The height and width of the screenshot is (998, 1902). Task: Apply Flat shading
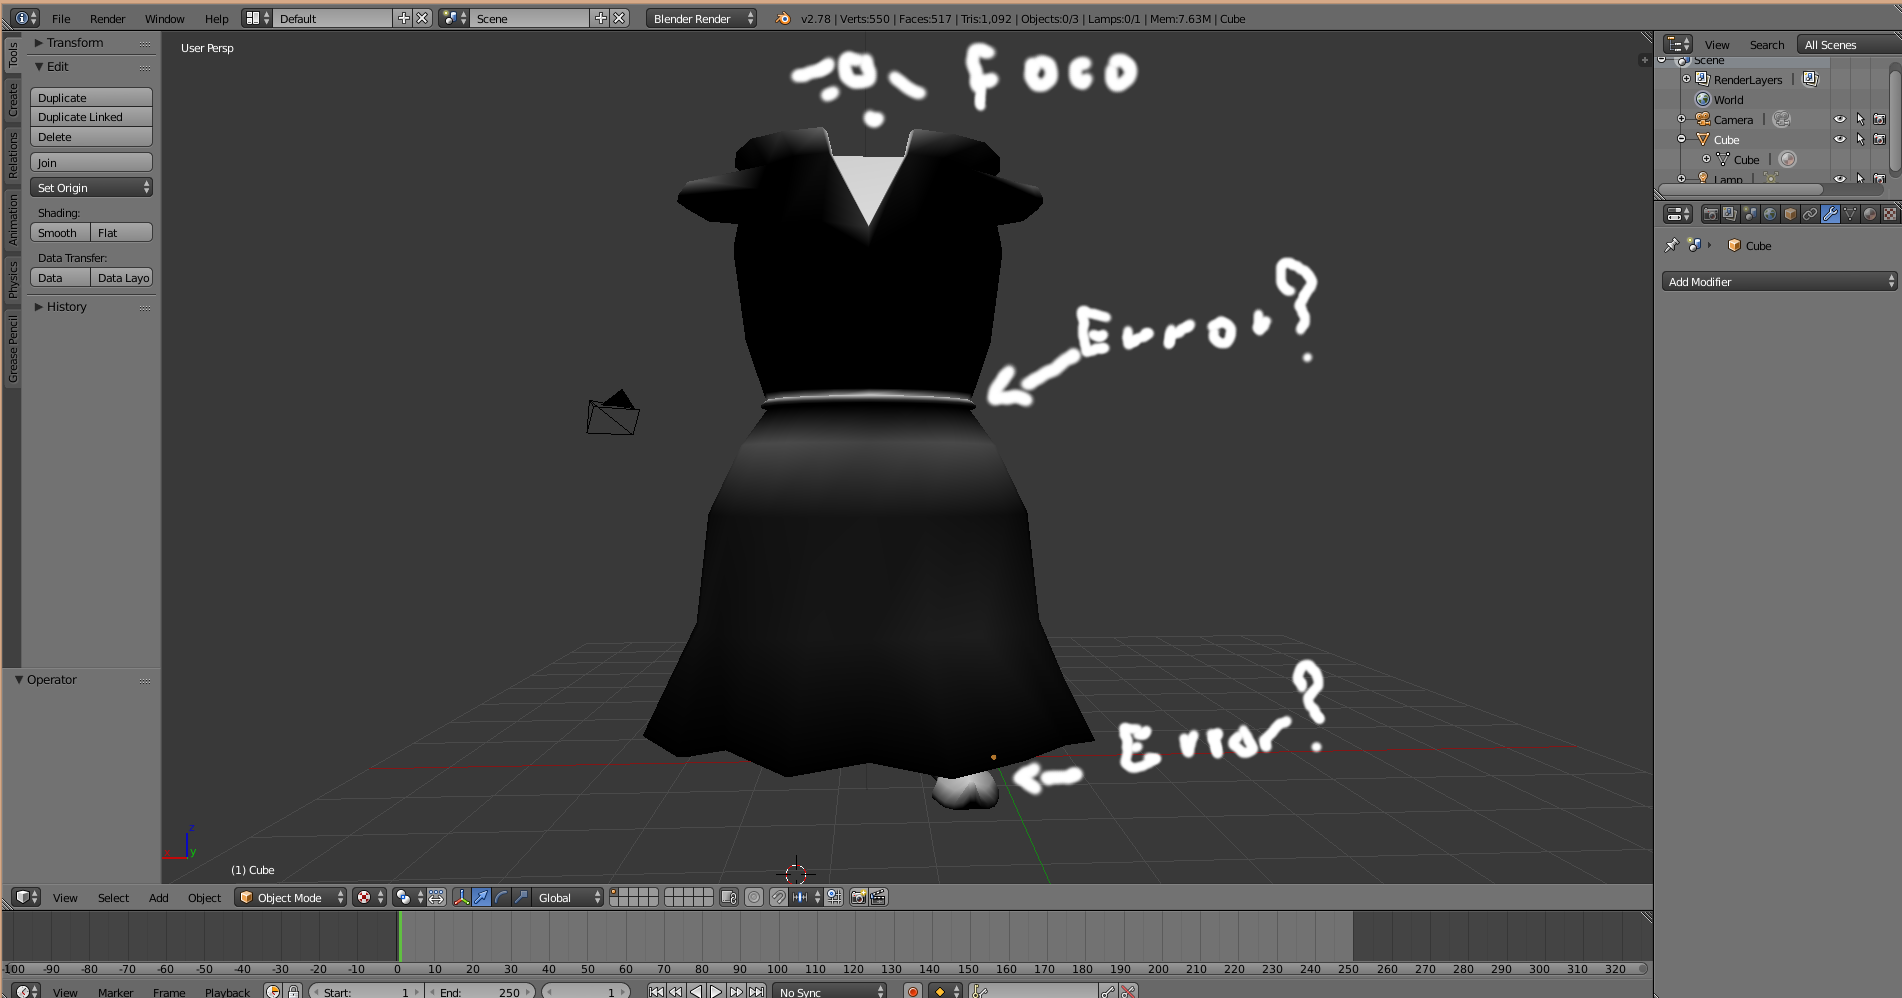[122, 232]
